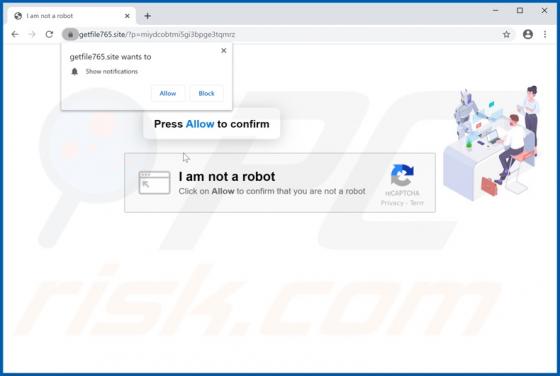
Task: Open a new tab with the plus icon
Action: click(x=148, y=16)
